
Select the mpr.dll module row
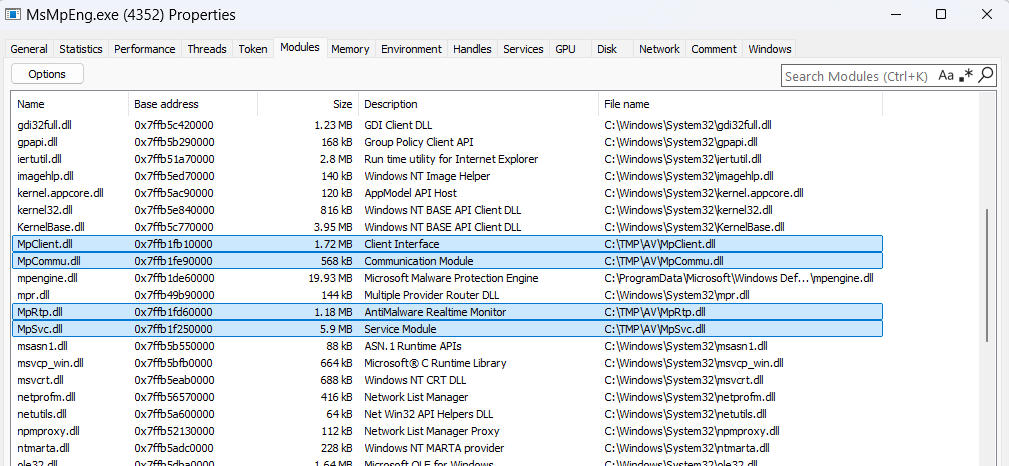tap(447, 295)
